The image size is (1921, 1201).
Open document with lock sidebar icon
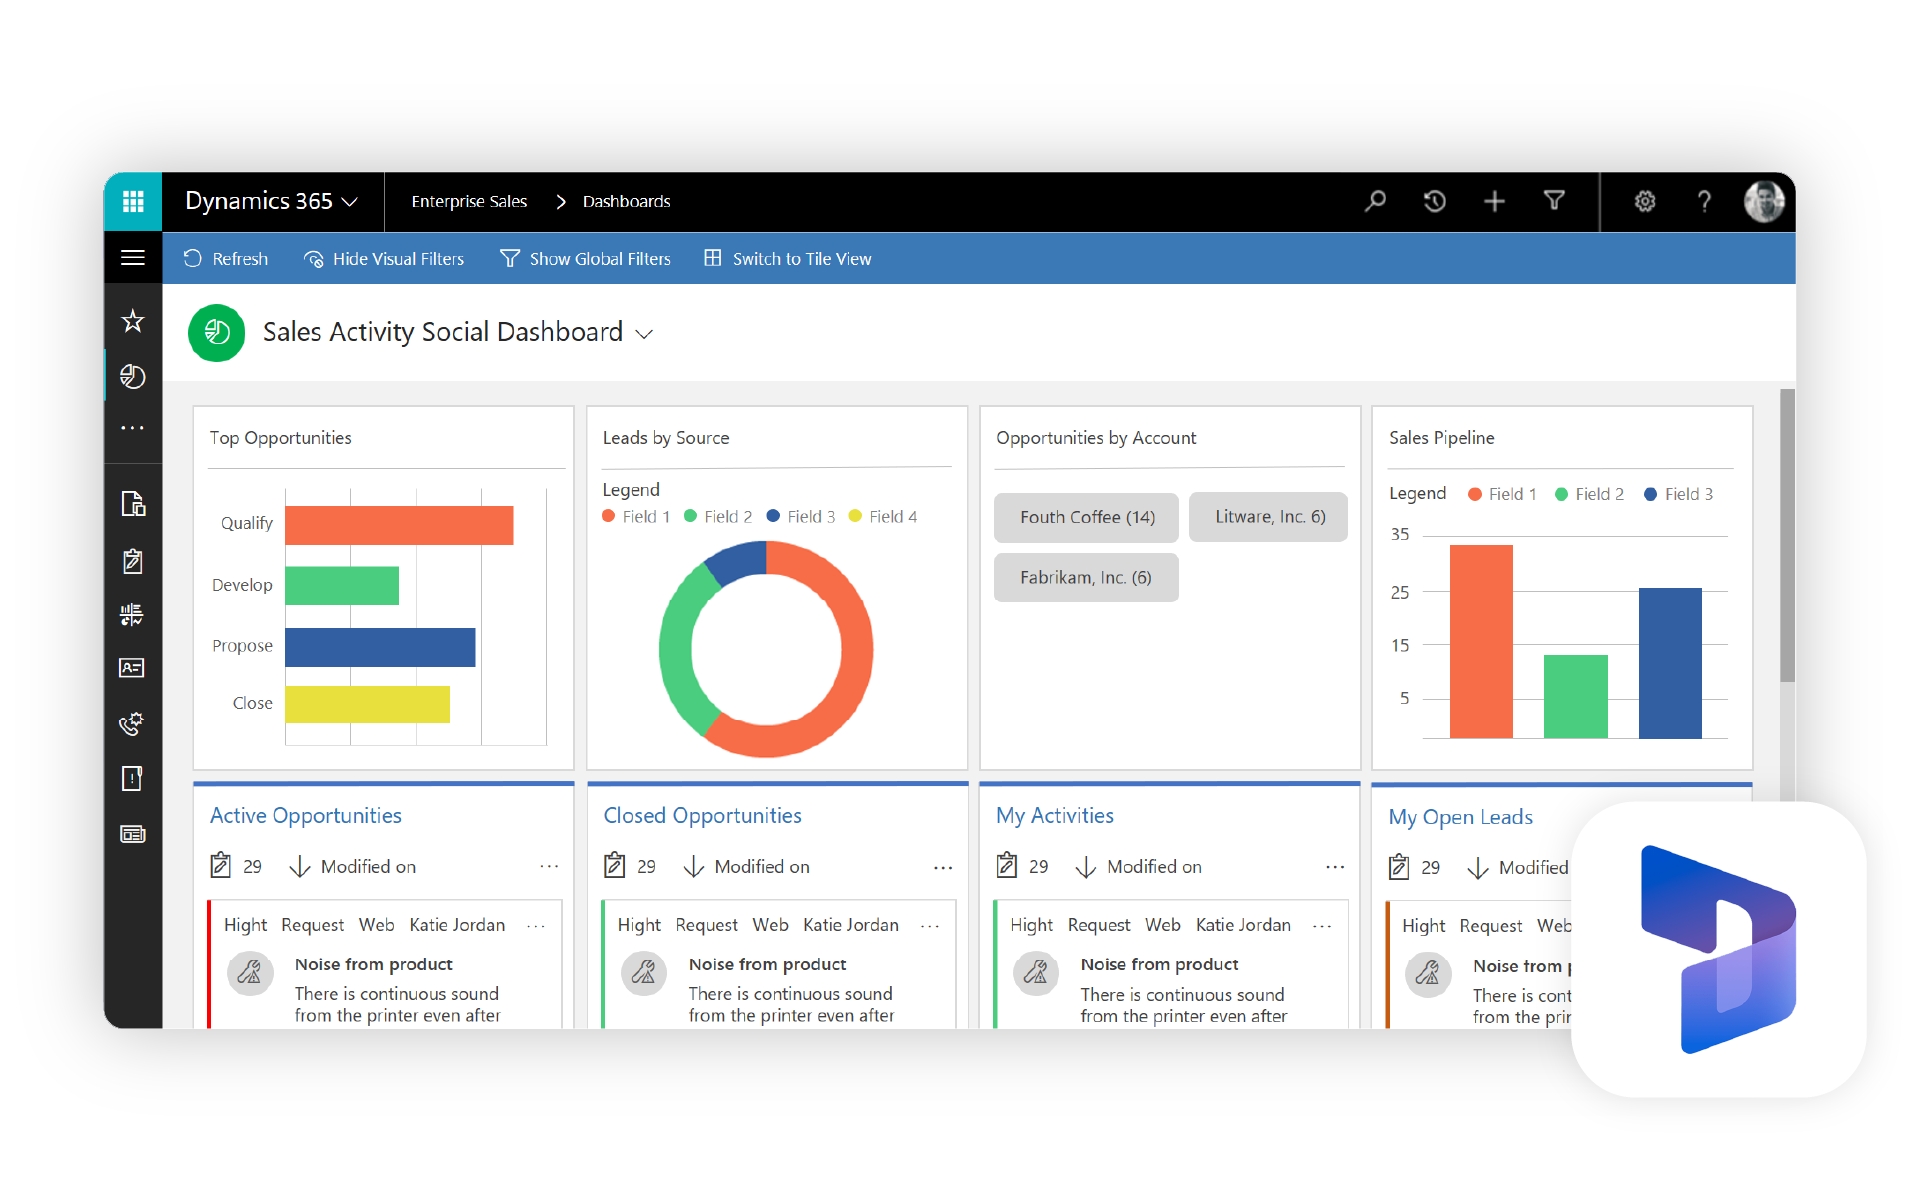coord(133,503)
